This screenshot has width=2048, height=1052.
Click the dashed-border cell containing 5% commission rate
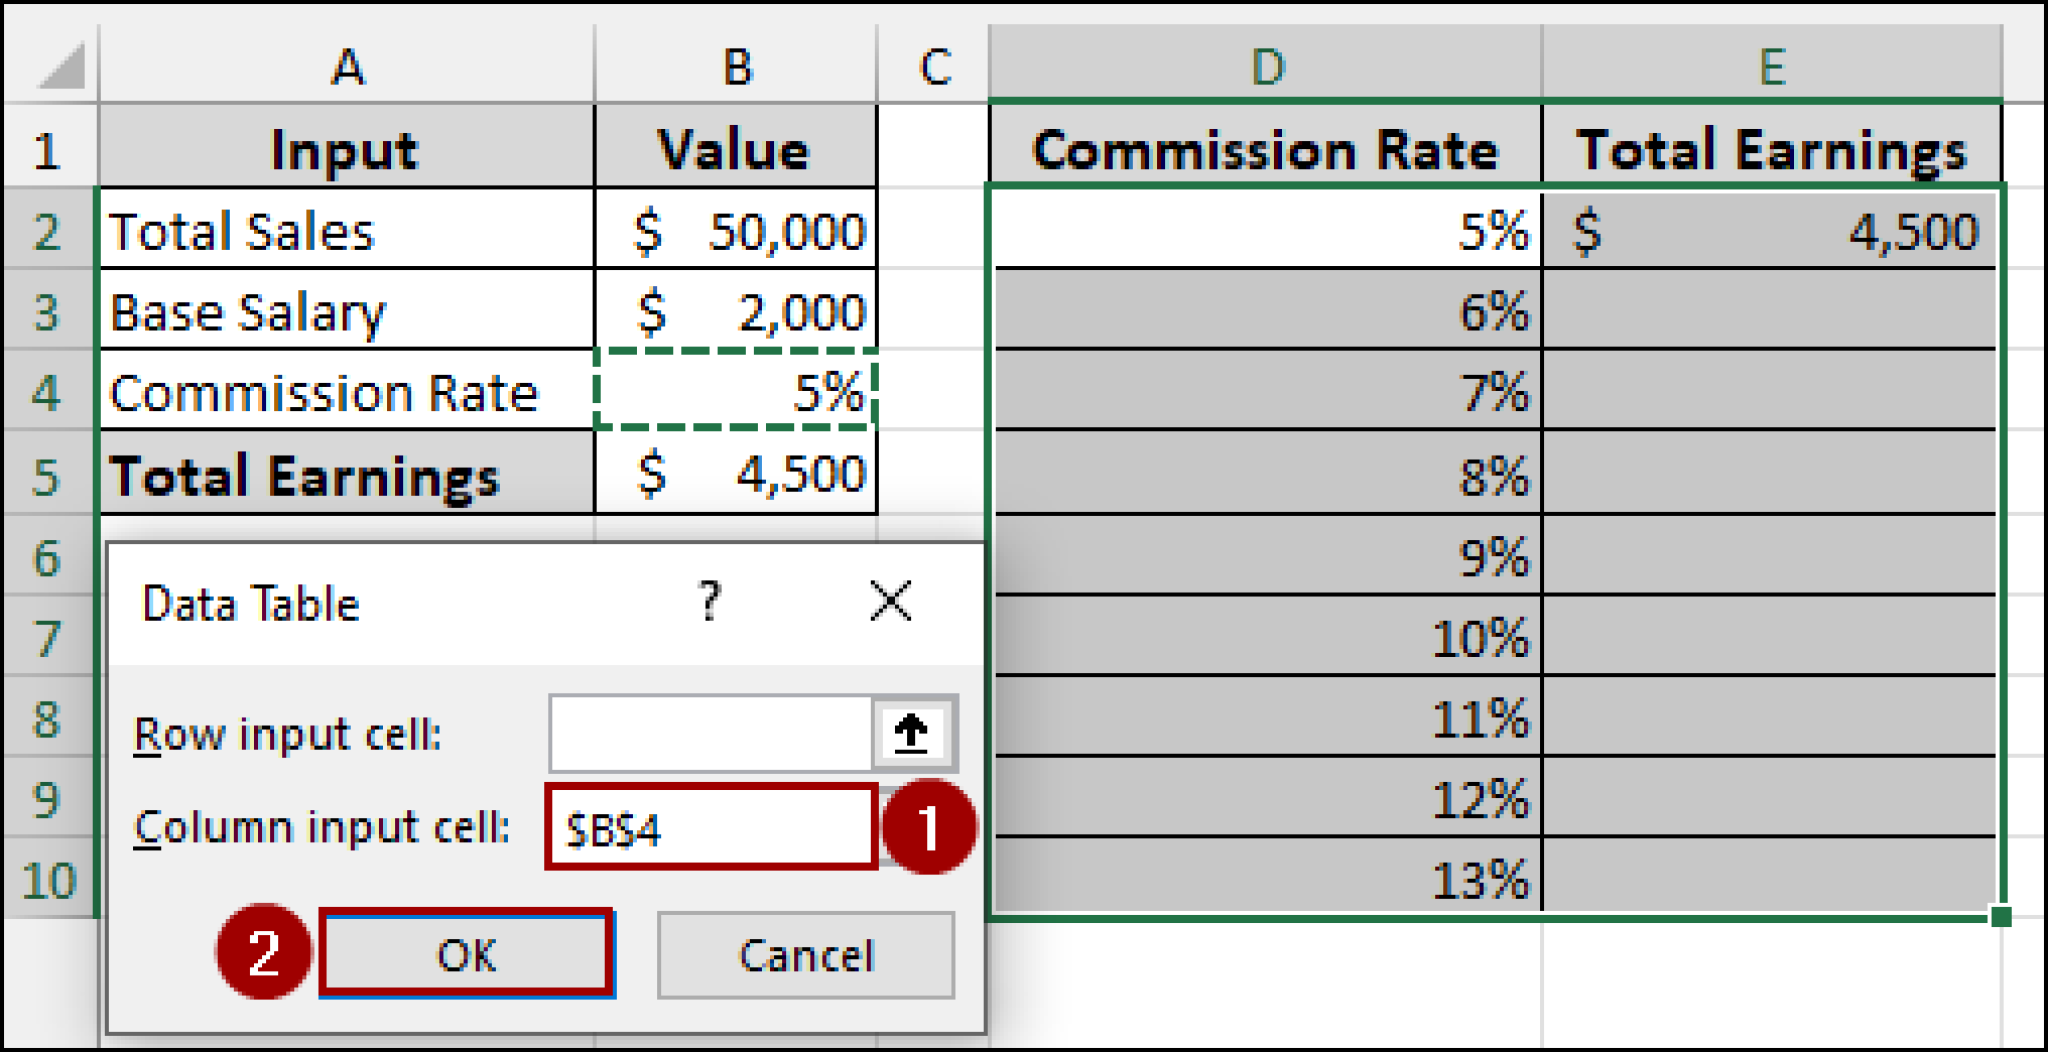click(x=735, y=392)
